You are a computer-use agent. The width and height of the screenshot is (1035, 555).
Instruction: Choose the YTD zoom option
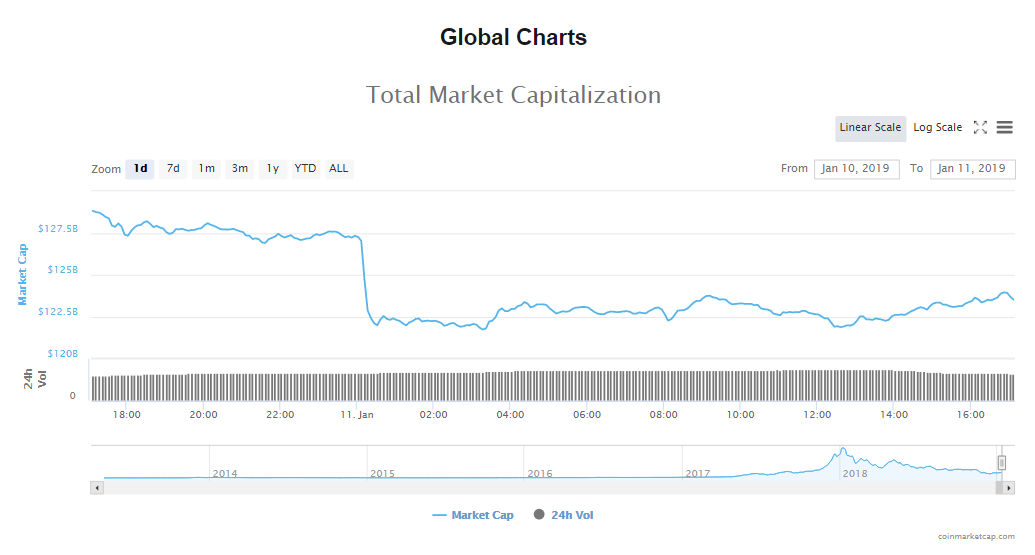click(305, 169)
